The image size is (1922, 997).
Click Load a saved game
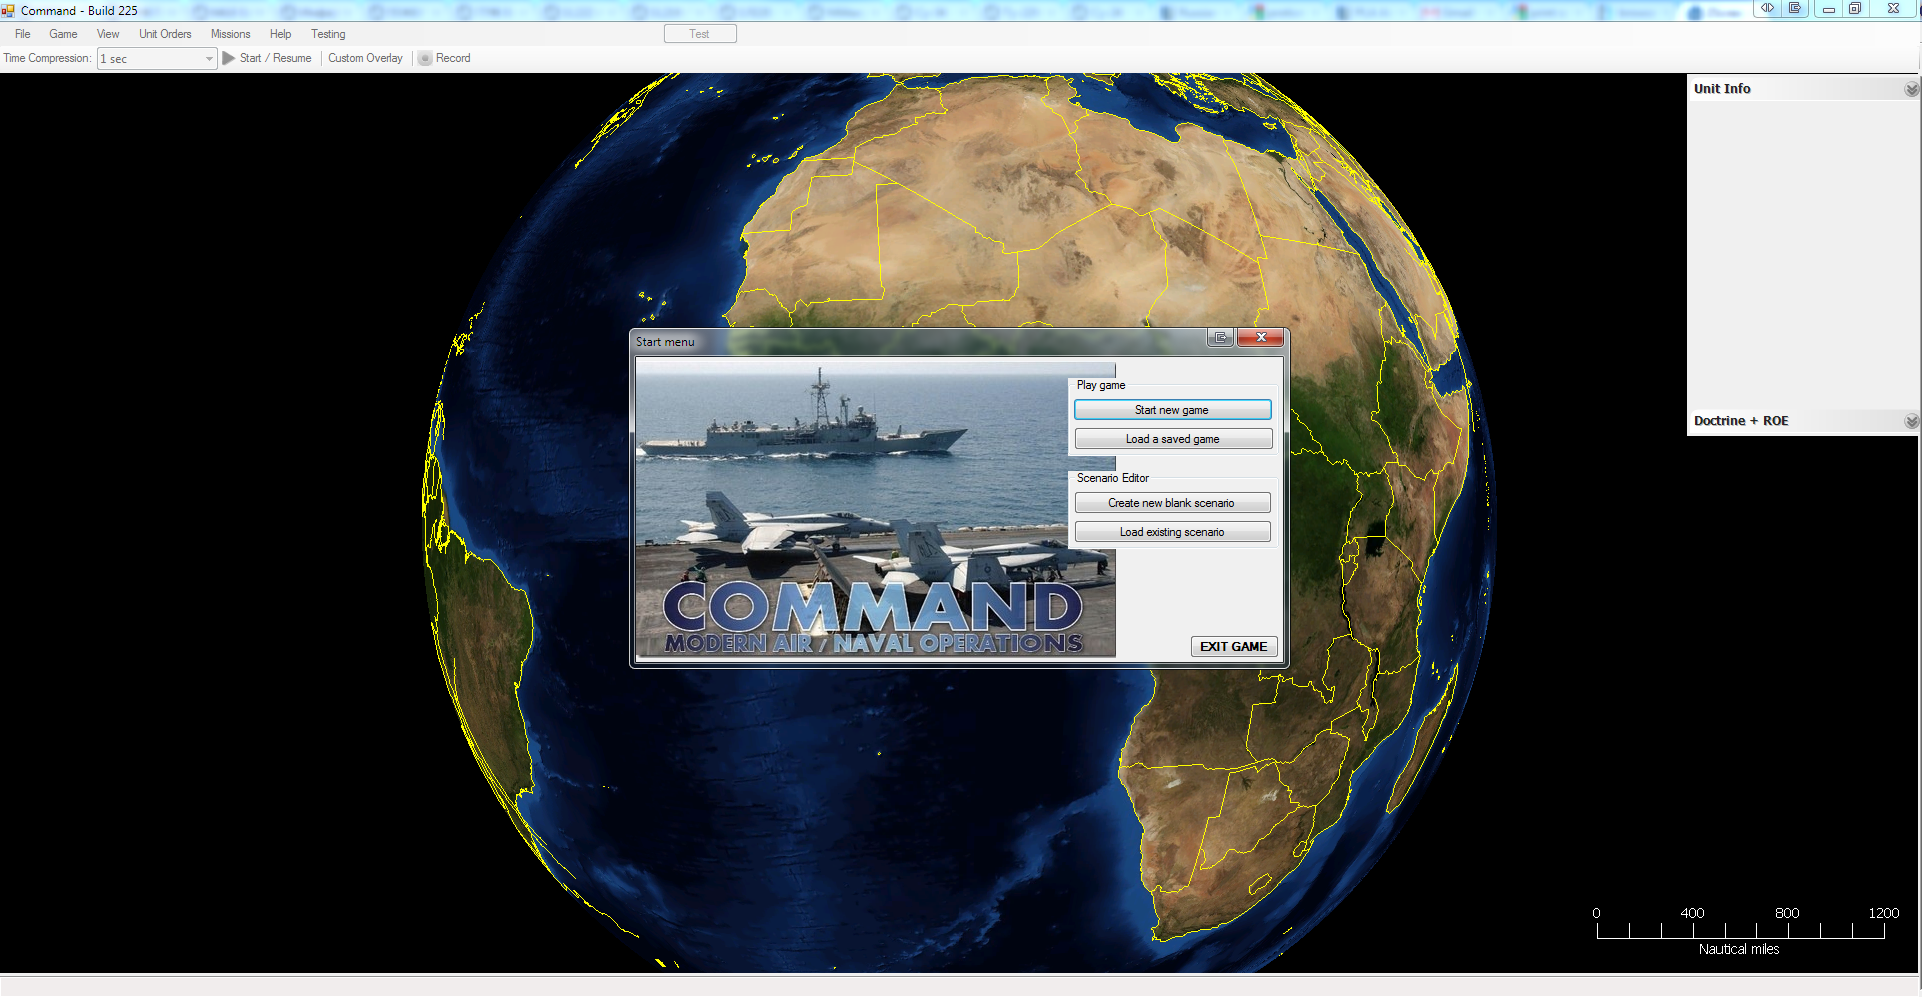pos(1172,439)
